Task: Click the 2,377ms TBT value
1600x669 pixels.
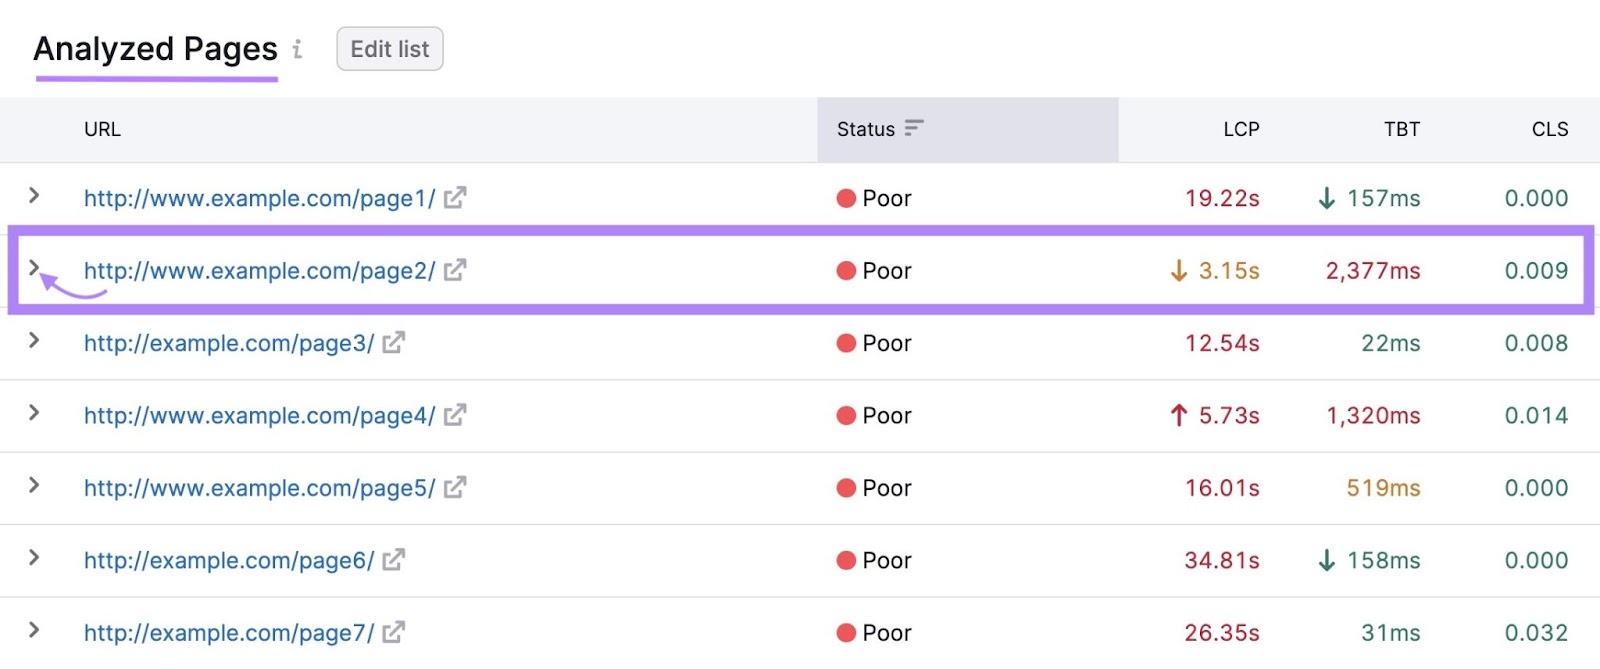Action: (x=1373, y=271)
